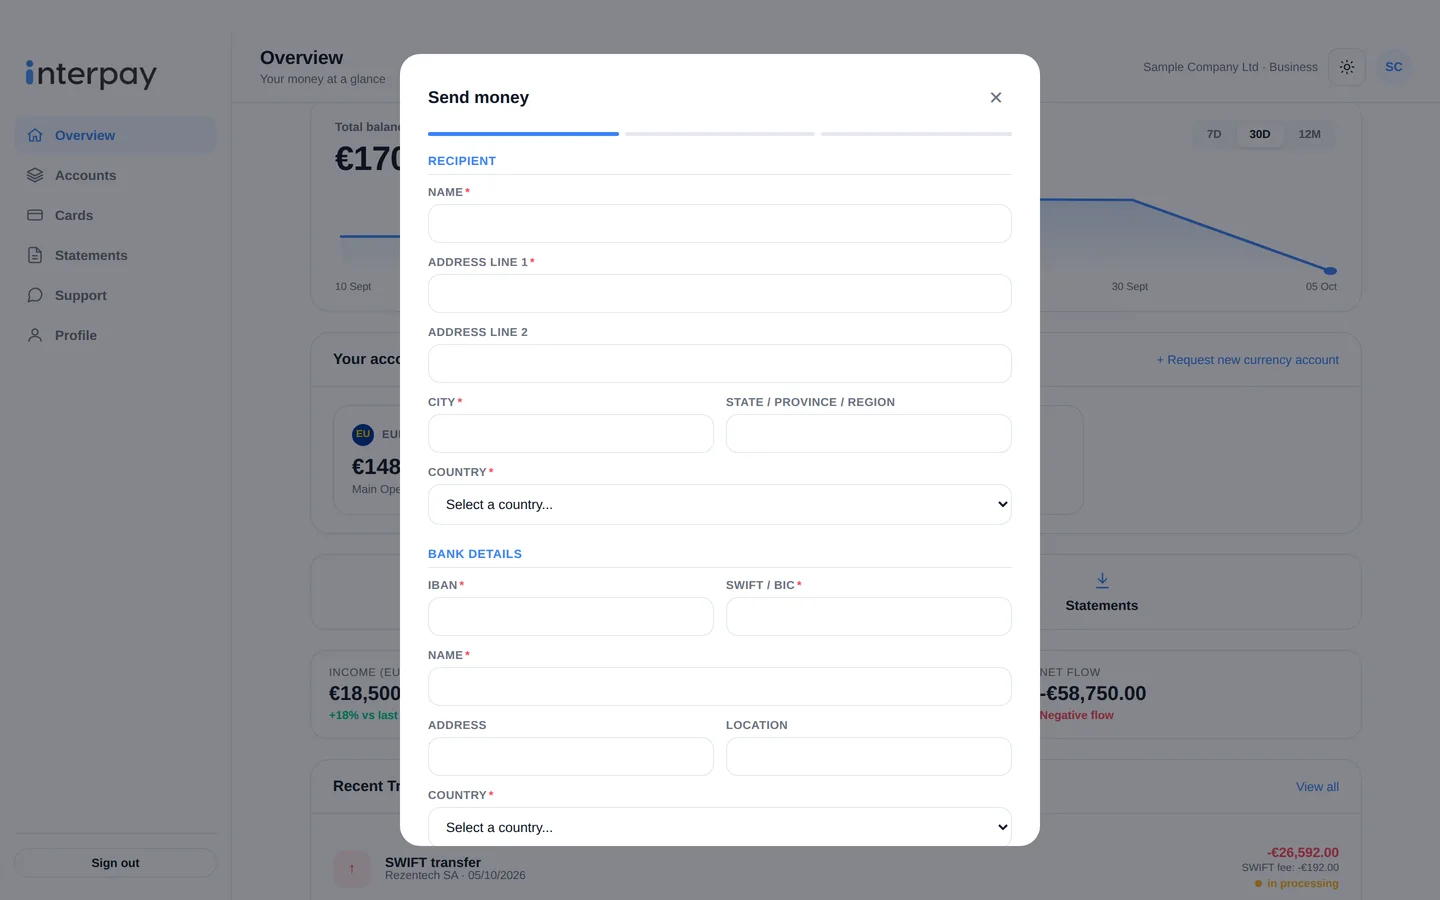Click the second step progress bar
The width and height of the screenshot is (1440, 900).
(720, 134)
